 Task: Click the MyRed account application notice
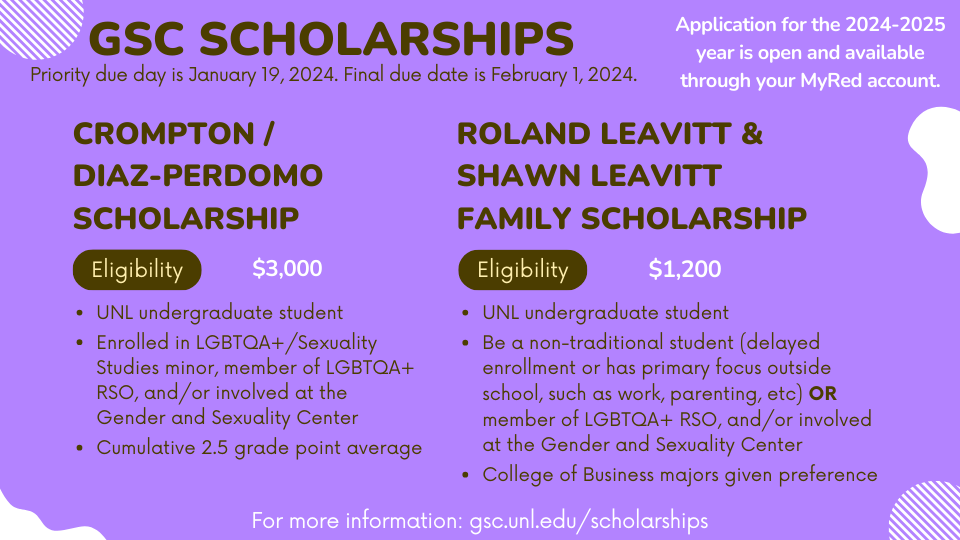[x=810, y=53]
